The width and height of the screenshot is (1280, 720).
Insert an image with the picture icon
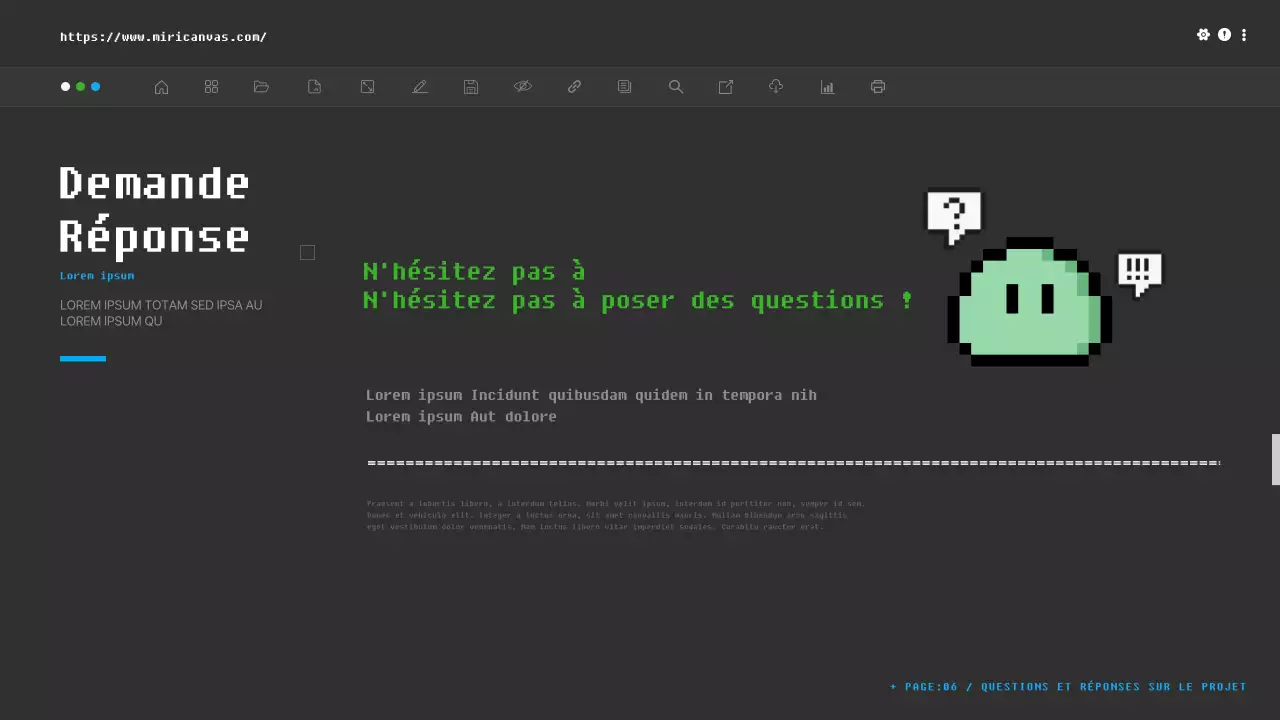367,87
